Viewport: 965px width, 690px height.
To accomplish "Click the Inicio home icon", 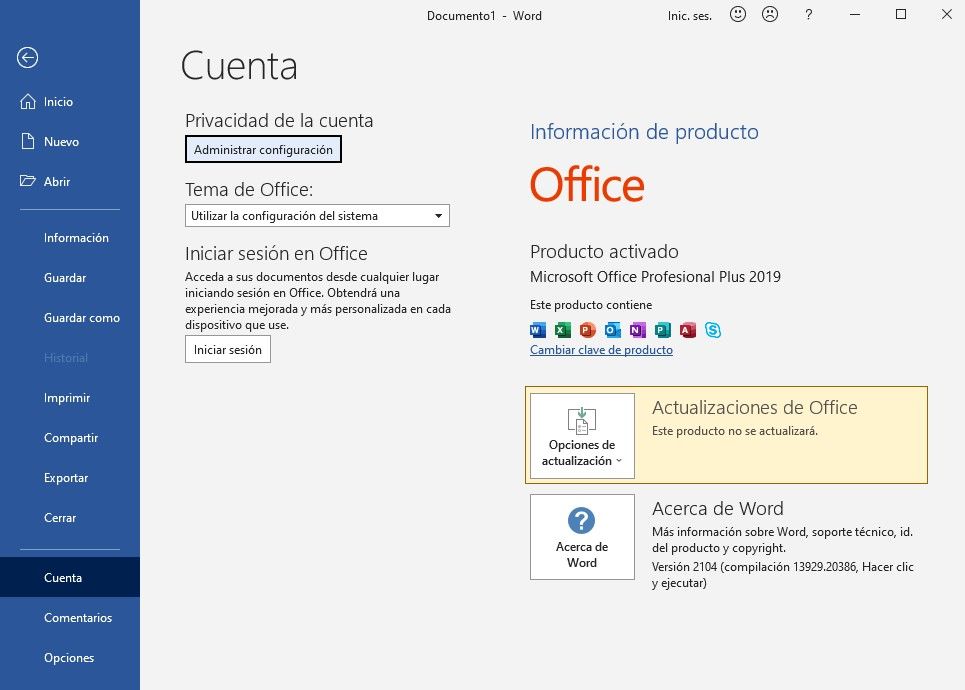I will point(28,102).
